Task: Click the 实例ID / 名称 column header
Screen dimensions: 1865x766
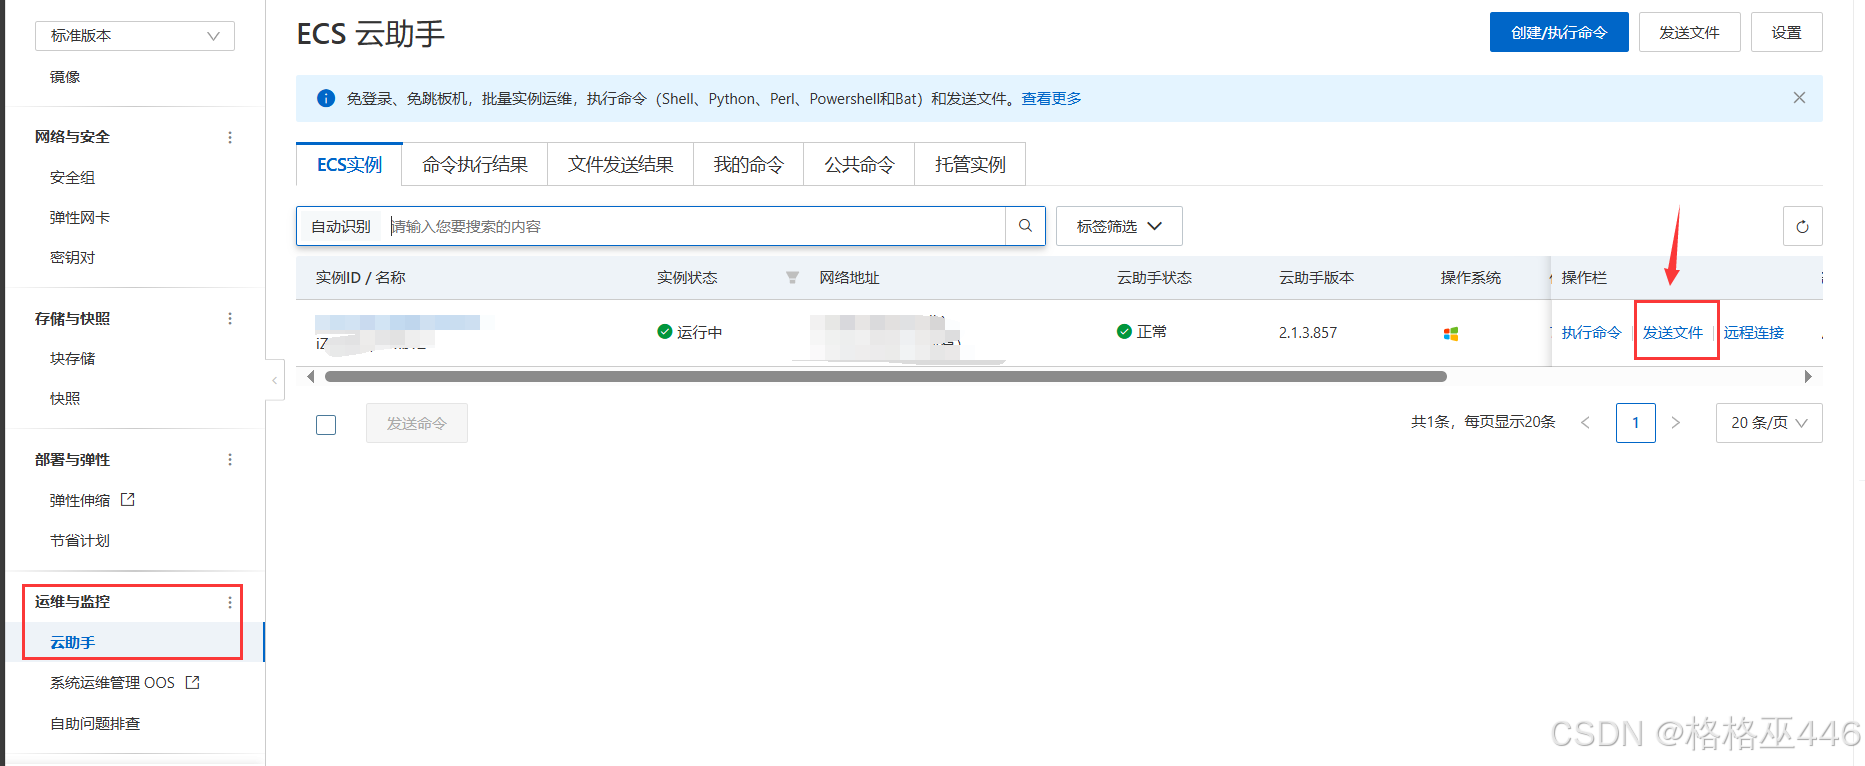Action: (x=361, y=277)
